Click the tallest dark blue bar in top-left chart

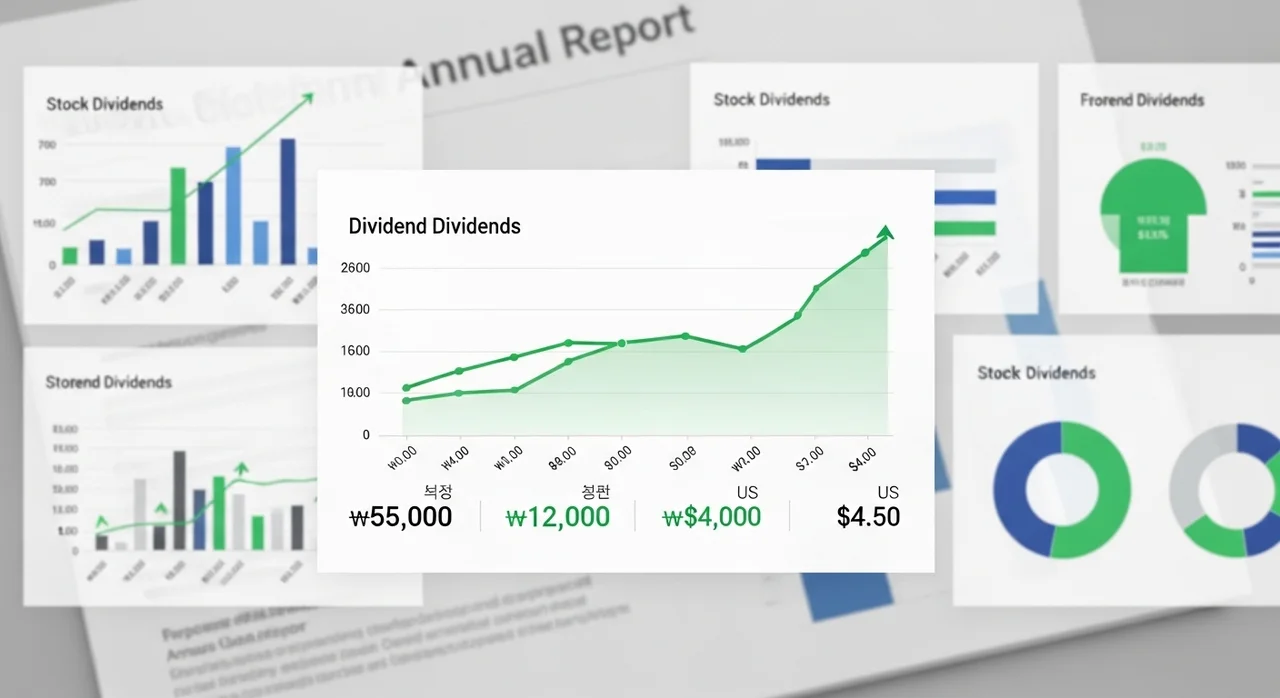click(x=288, y=201)
